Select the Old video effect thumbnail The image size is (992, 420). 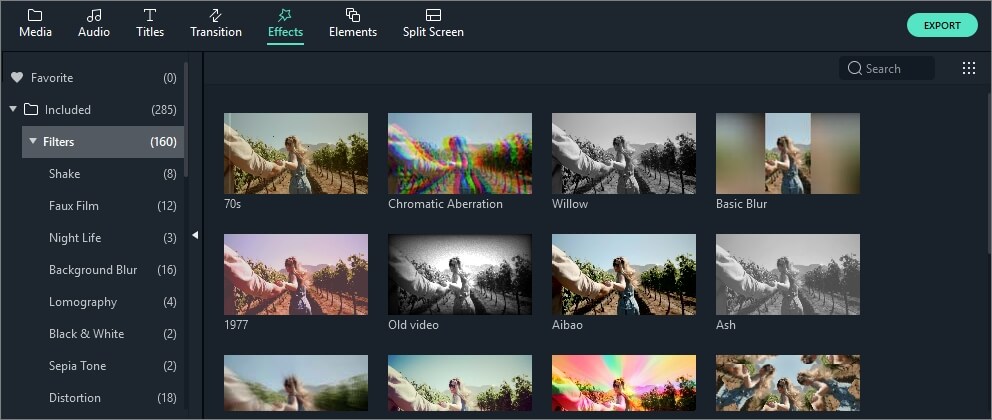point(459,274)
